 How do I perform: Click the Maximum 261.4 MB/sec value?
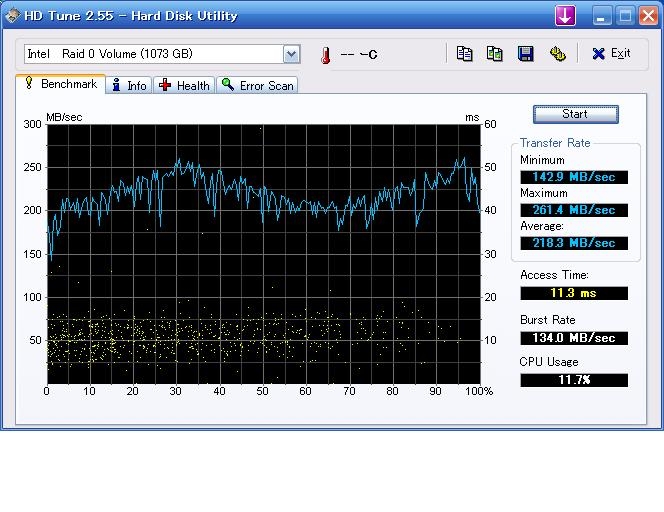(x=574, y=210)
